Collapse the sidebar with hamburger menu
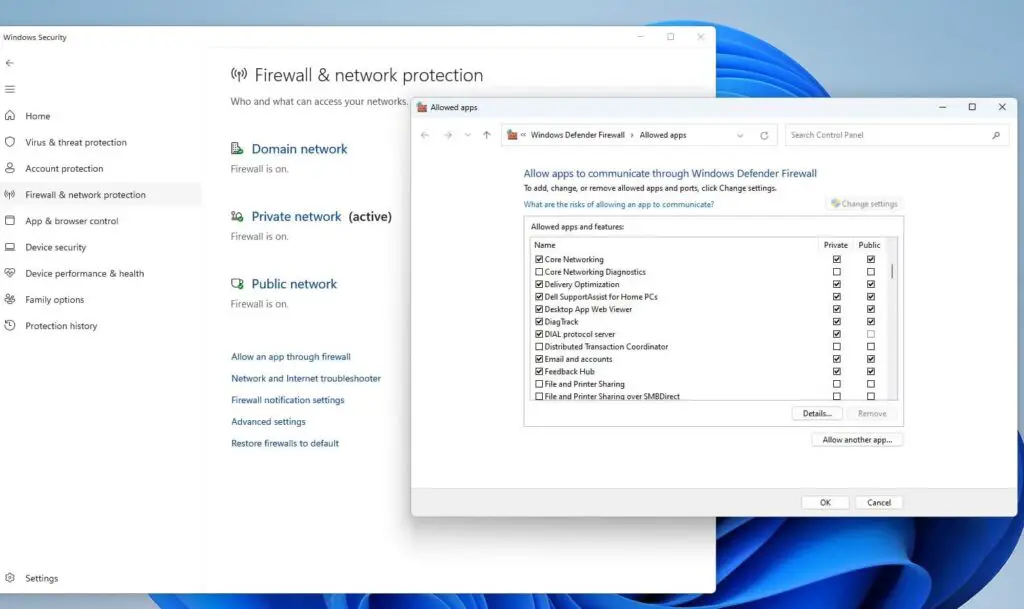The image size is (1024, 609). point(12,89)
